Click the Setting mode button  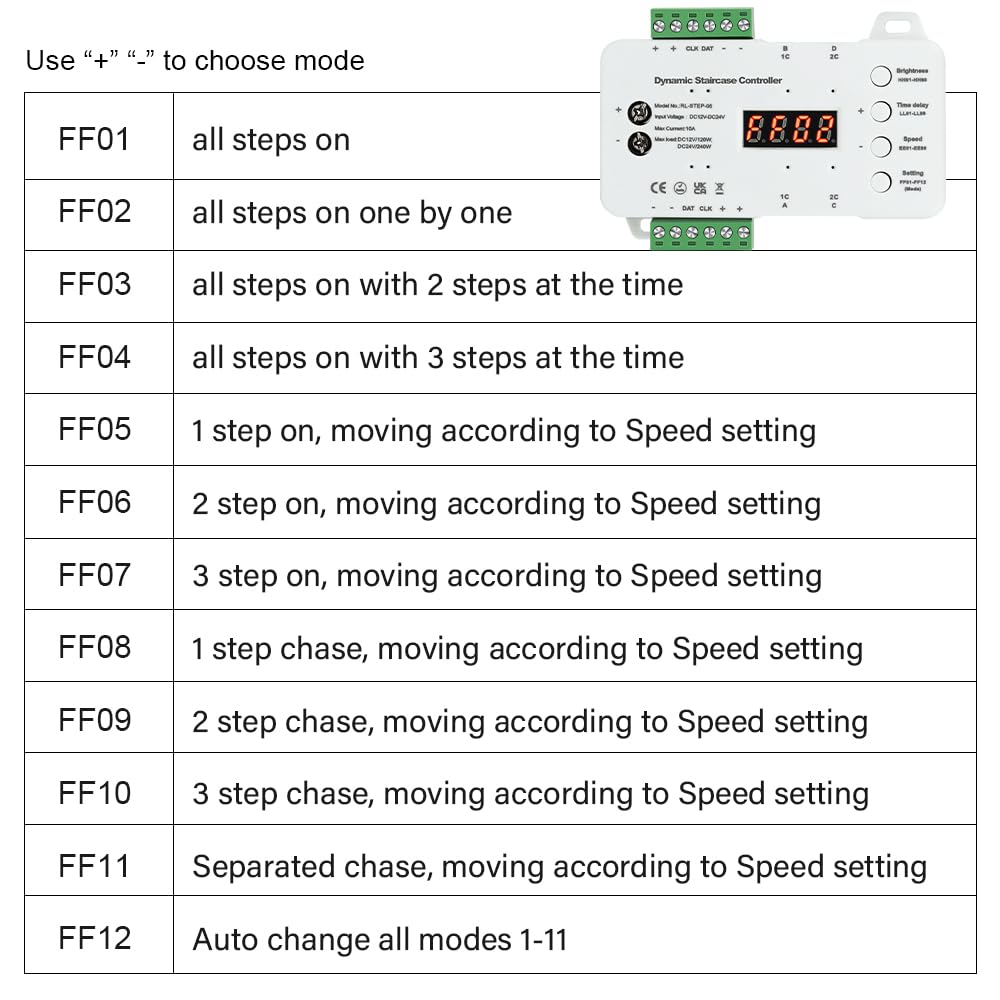pos(880,182)
